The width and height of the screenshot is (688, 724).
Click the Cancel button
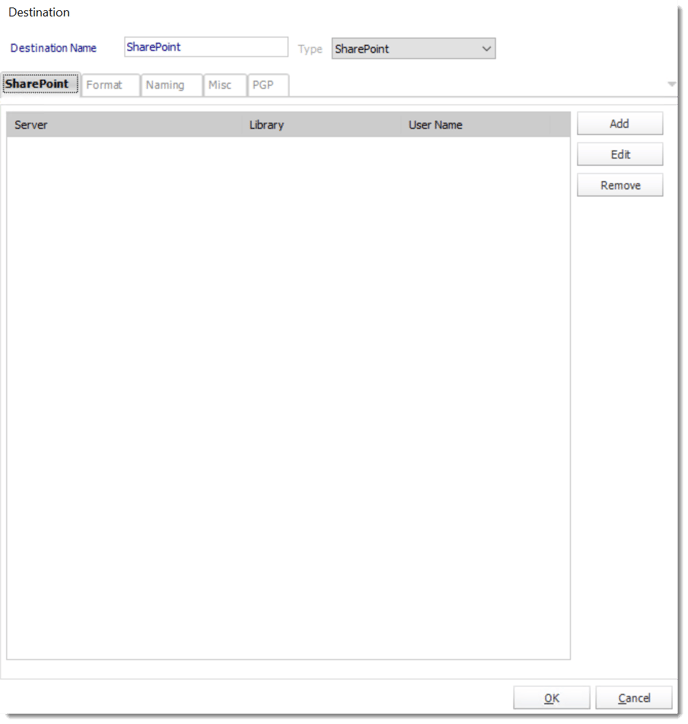[634, 698]
